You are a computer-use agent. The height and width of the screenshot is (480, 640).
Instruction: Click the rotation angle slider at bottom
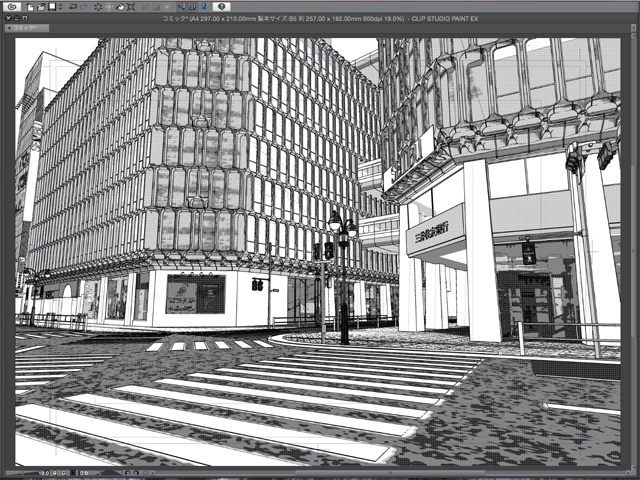point(111,473)
